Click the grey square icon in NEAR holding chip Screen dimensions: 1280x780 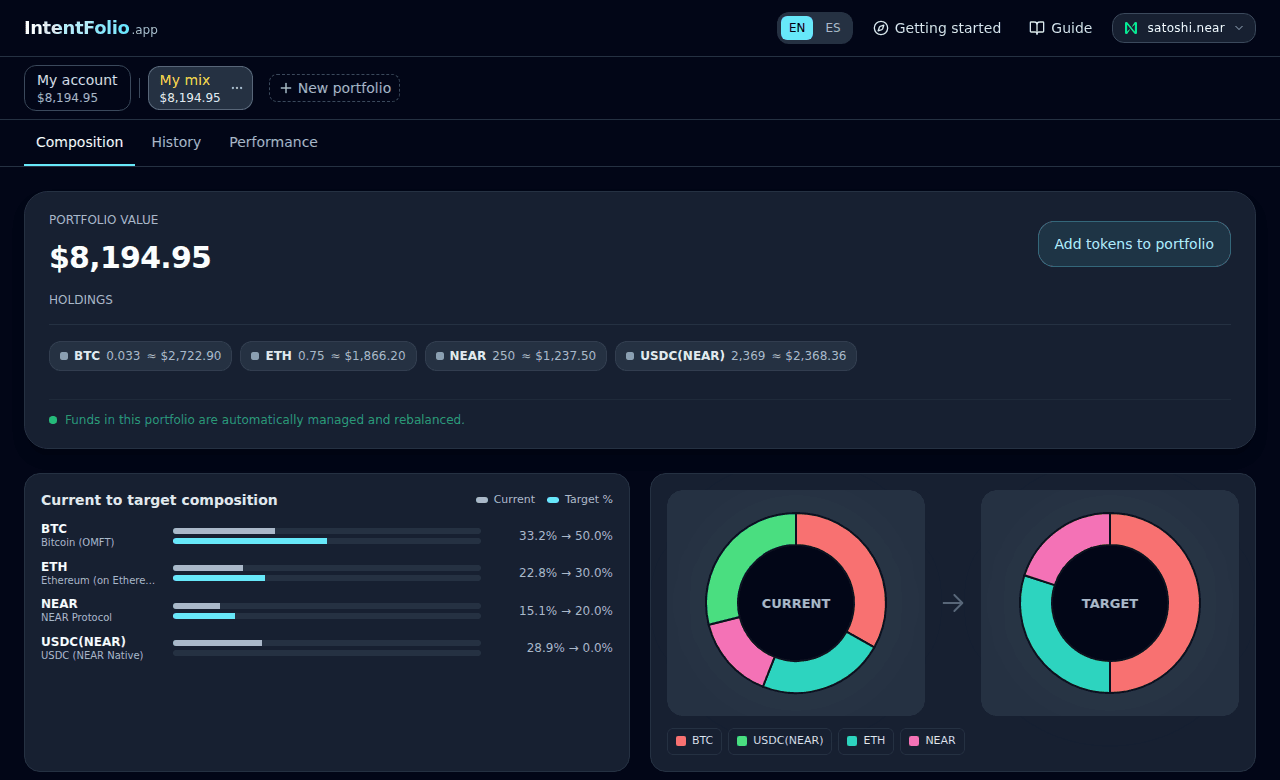tap(440, 356)
